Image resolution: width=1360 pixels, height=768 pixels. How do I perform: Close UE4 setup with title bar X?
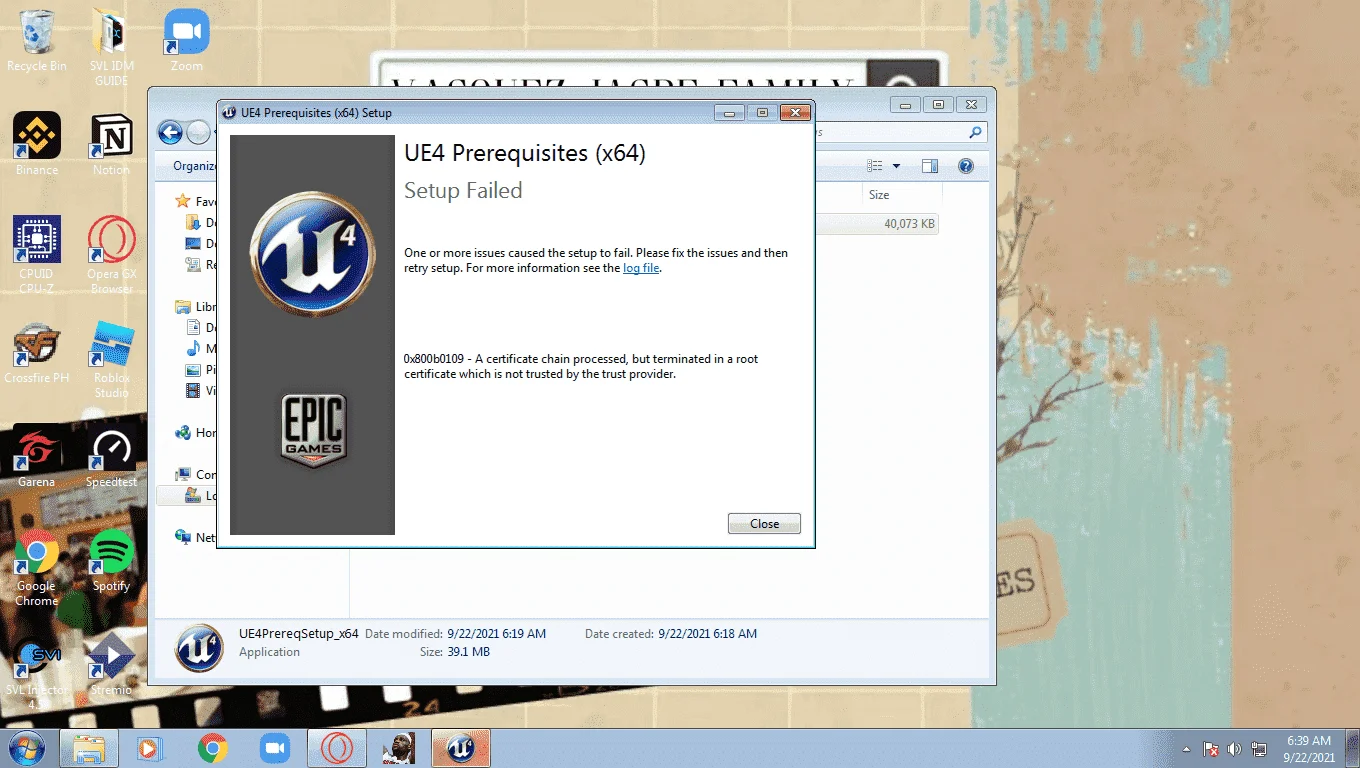coord(794,112)
